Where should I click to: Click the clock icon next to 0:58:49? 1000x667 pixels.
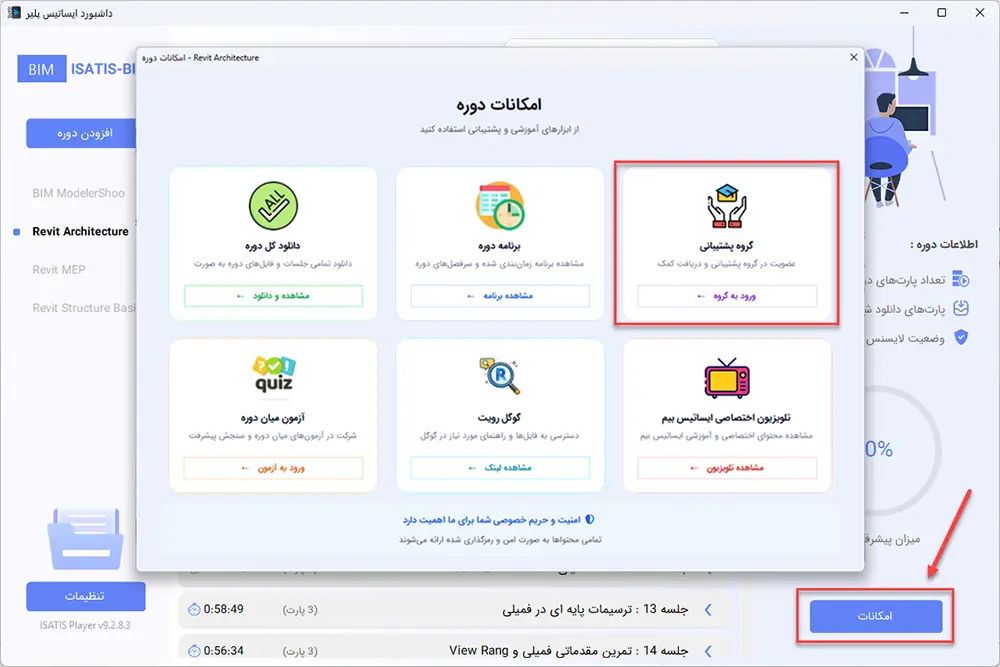[x=194, y=610]
